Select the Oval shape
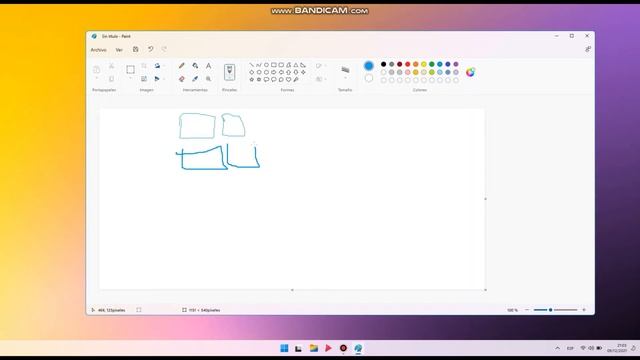Viewport: 640px width, 360px height. [266, 65]
